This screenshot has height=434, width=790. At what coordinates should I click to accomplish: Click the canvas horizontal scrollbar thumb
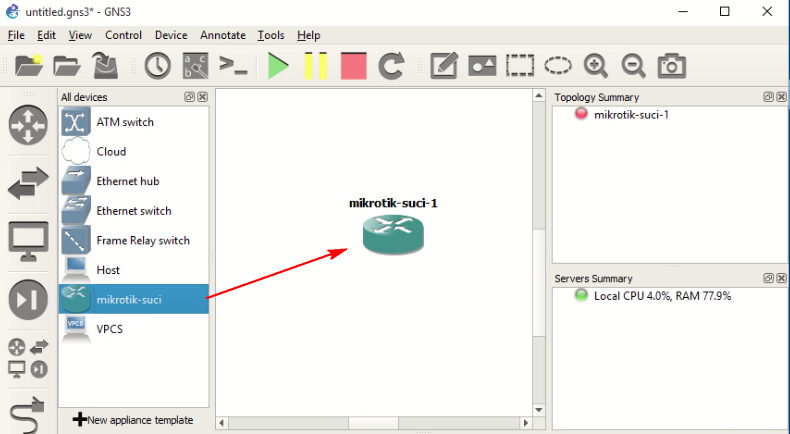[x=373, y=423]
